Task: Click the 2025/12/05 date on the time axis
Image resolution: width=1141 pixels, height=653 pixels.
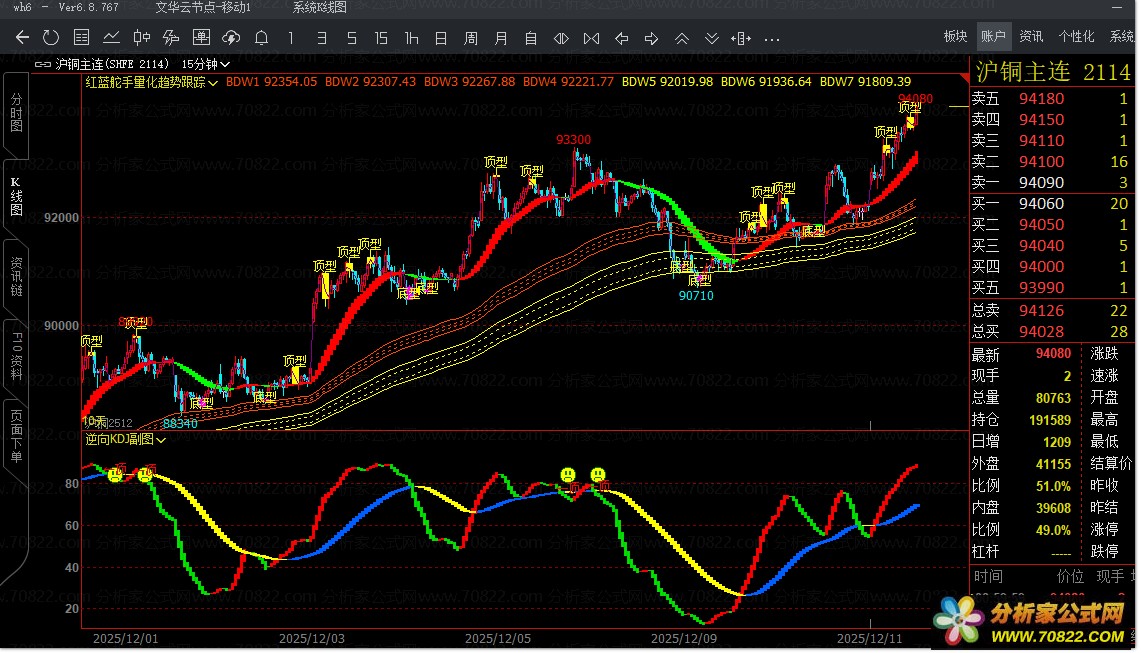Action: (x=497, y=637)
